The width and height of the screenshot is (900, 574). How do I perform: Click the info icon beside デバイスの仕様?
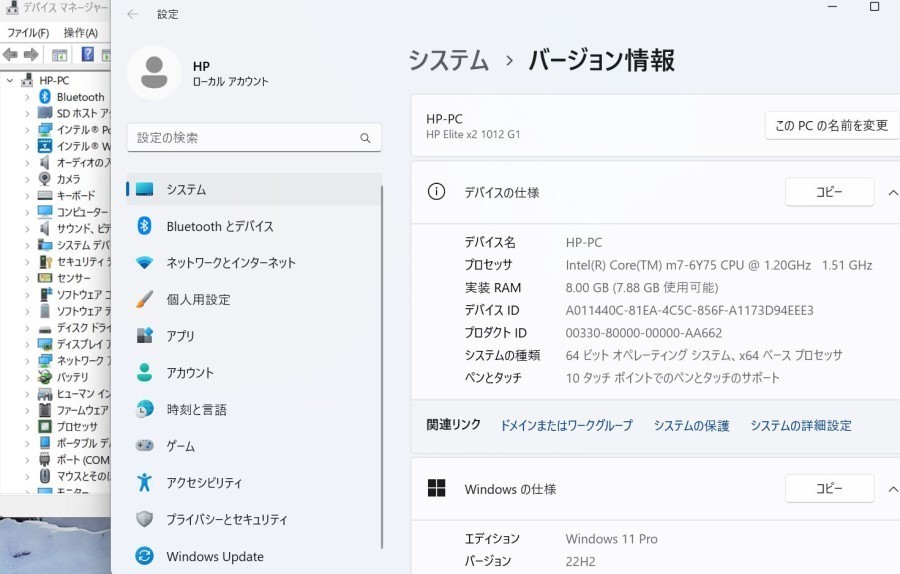[436, 192]
